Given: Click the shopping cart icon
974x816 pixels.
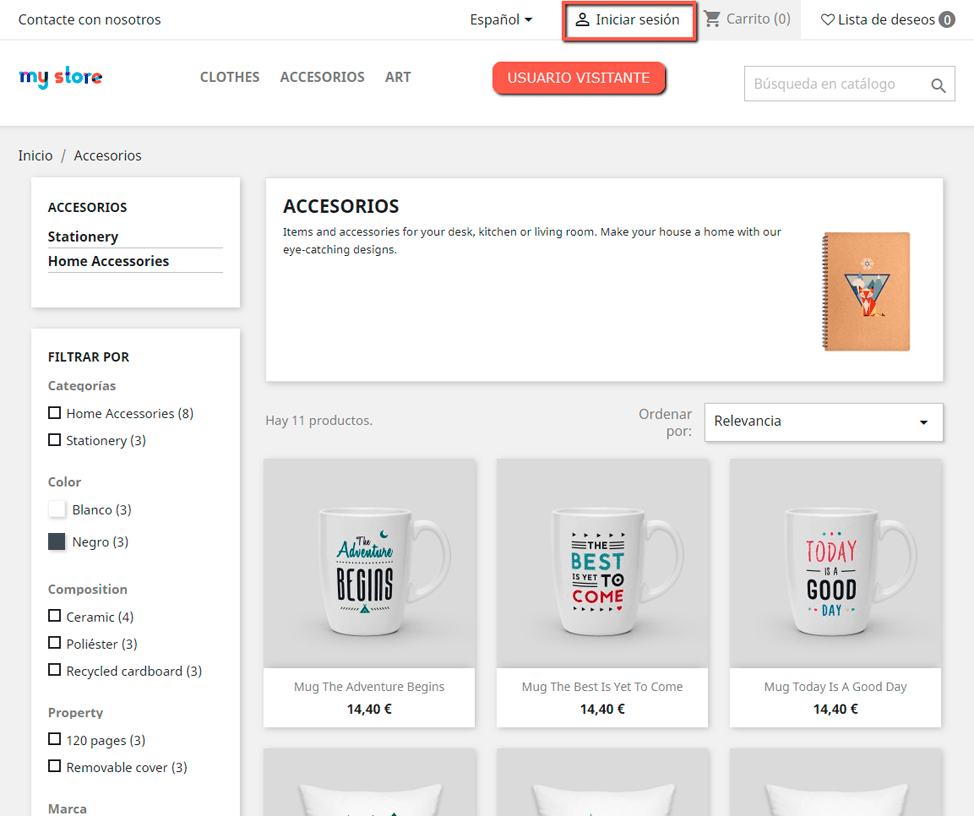Looking at the screenshot, I should (x=712, y=18).
